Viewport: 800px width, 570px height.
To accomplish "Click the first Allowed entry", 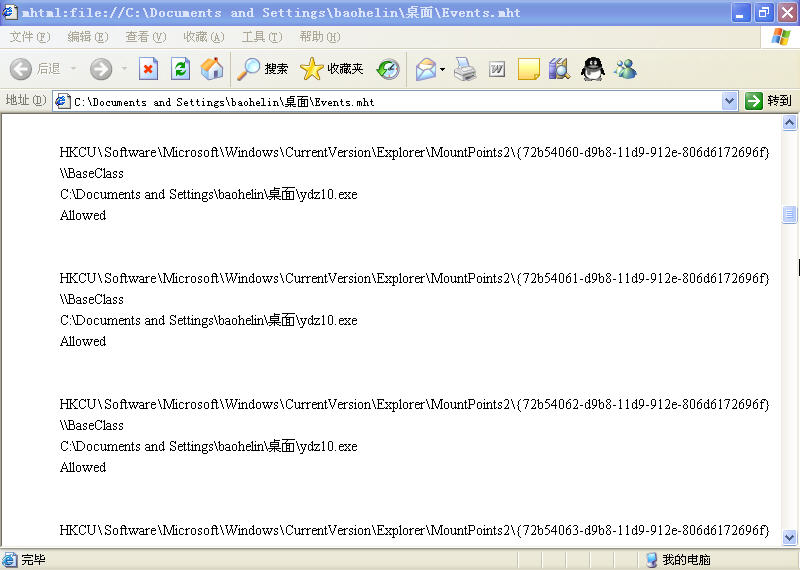I will tap(83, 215).
